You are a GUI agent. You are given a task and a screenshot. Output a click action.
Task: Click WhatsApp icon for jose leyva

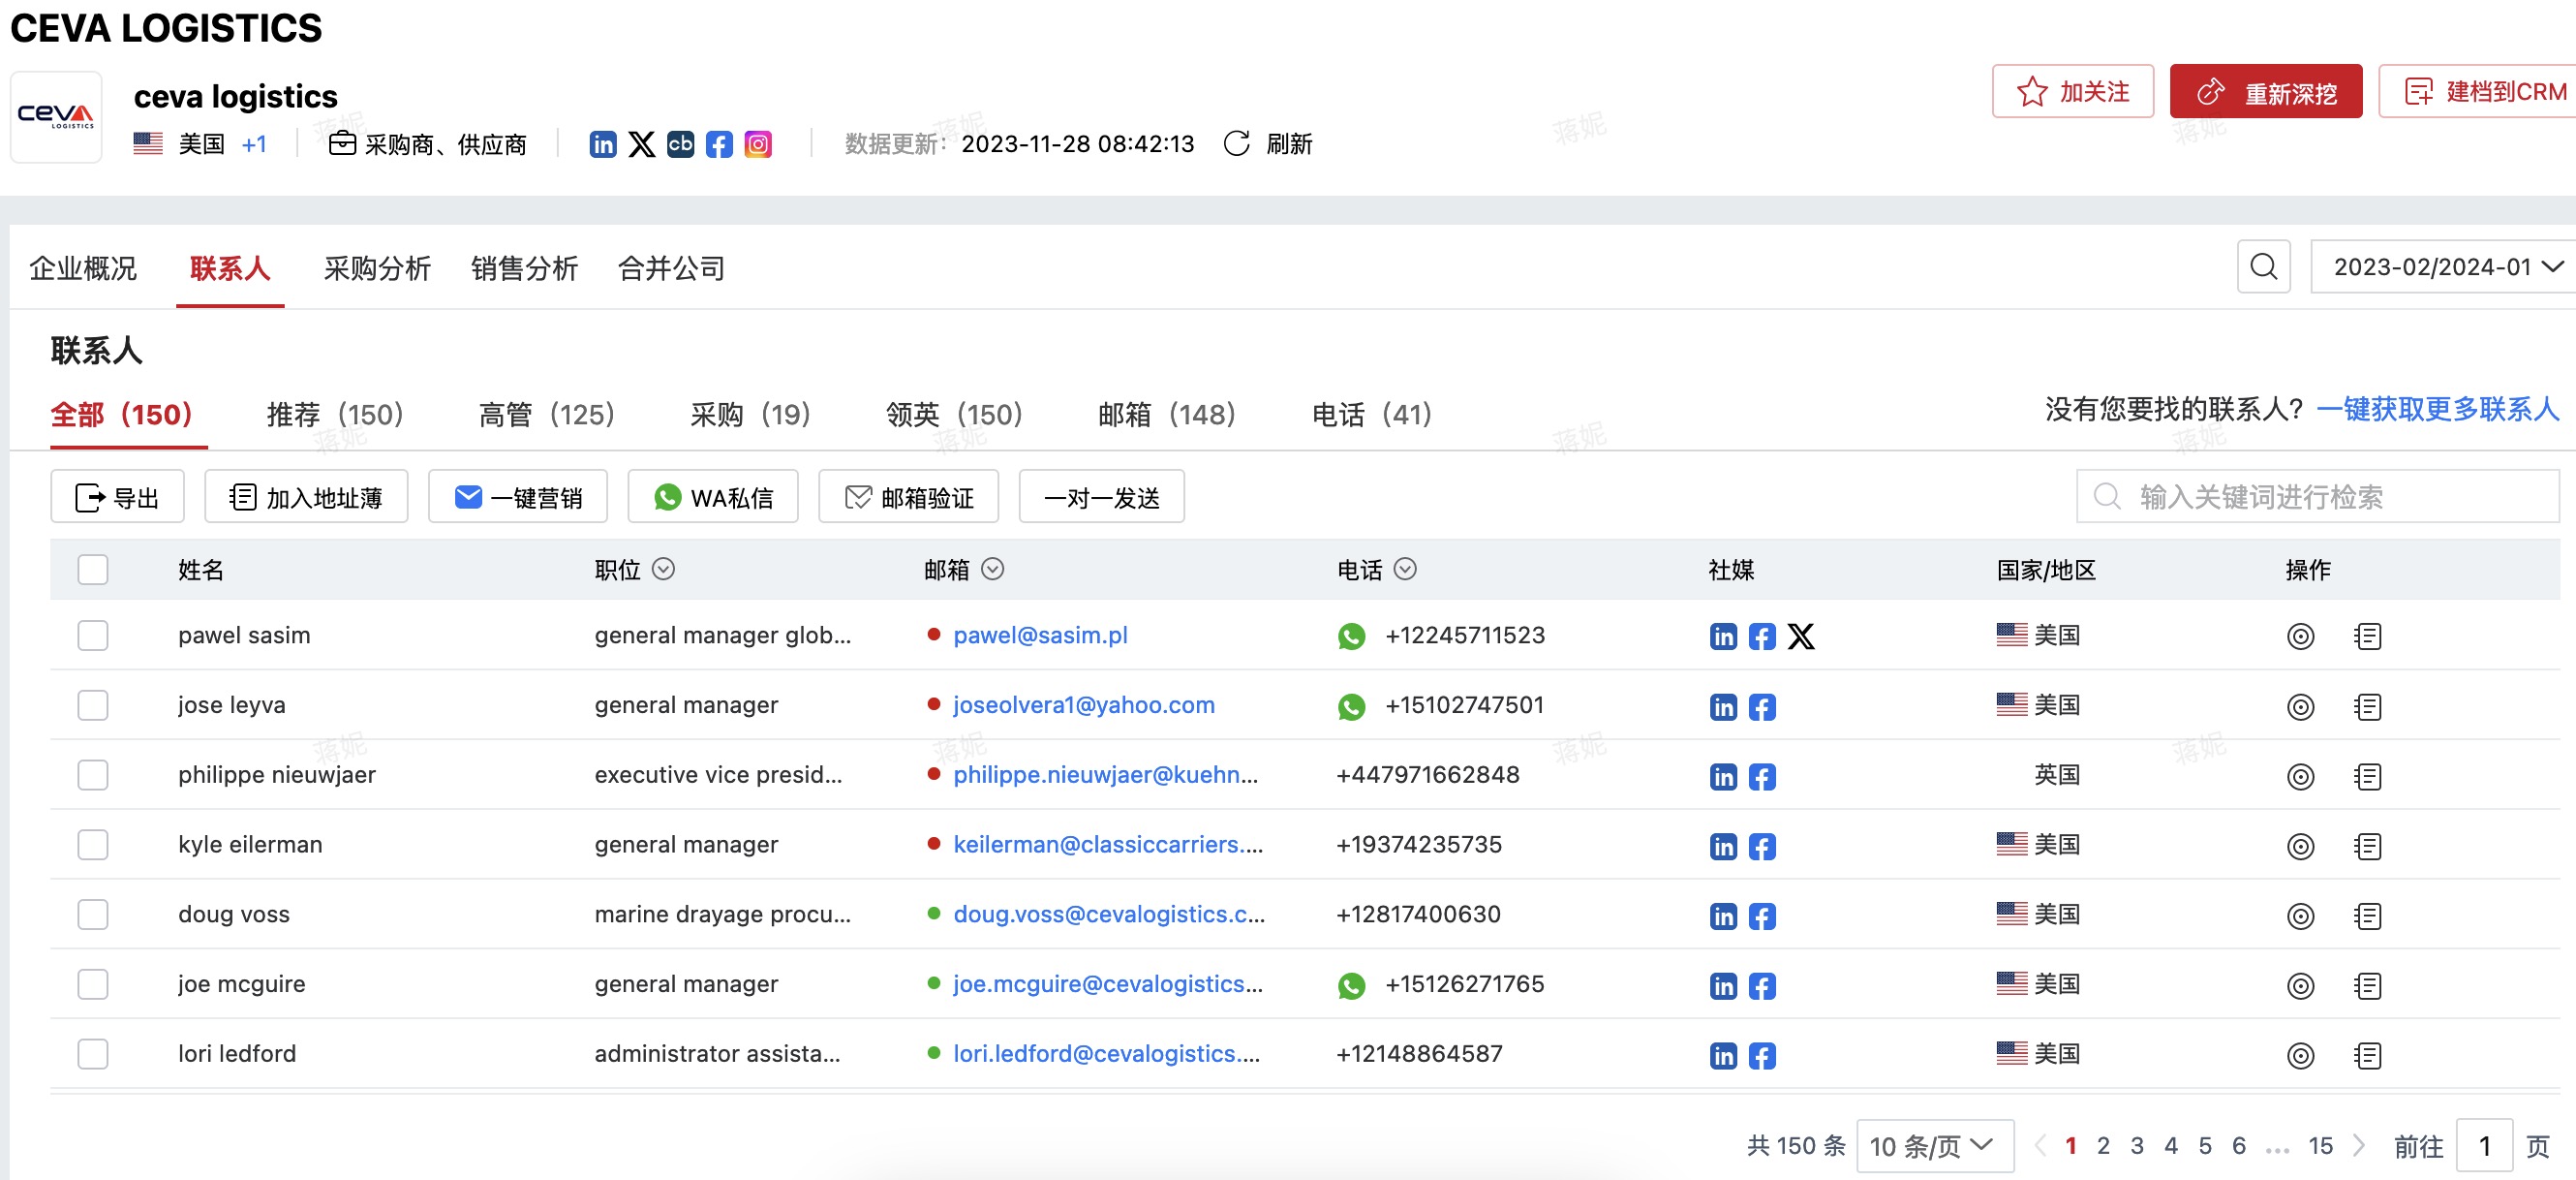tap(1351, 706)
